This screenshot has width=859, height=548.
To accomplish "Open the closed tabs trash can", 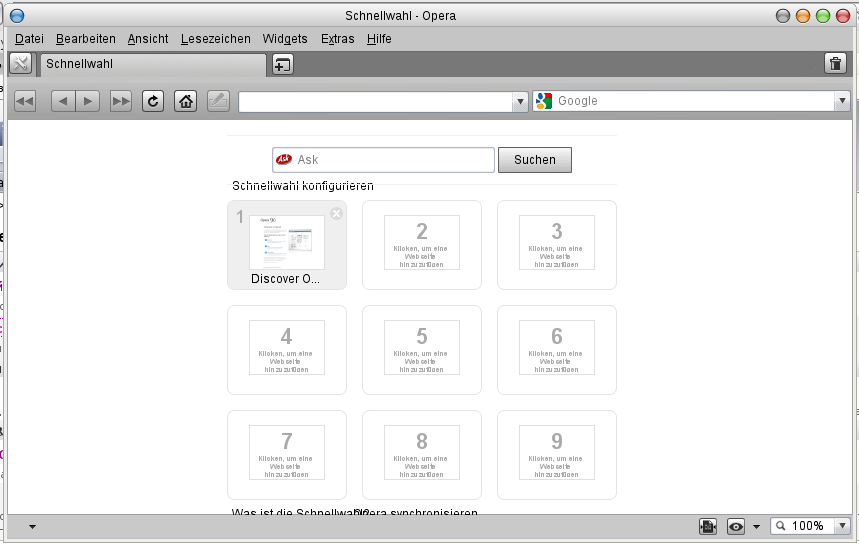I will (835, 64).
